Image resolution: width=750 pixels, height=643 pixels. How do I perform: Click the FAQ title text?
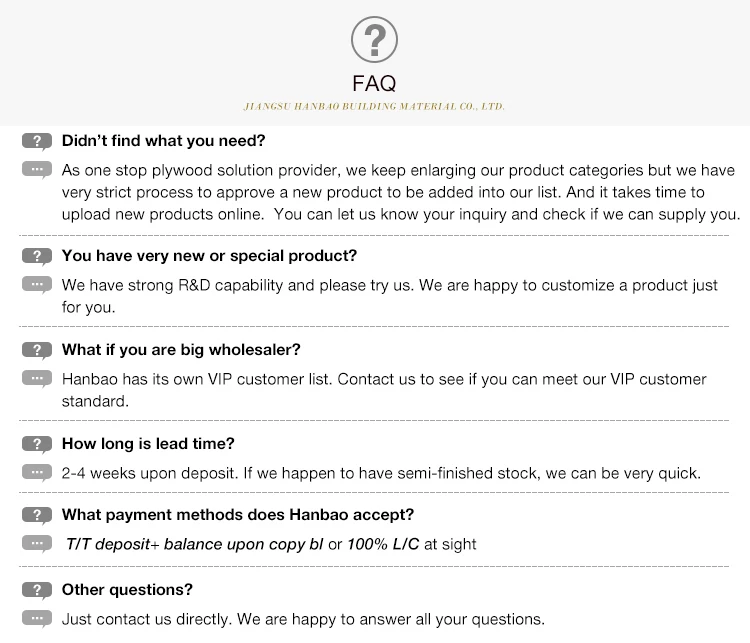374,83
